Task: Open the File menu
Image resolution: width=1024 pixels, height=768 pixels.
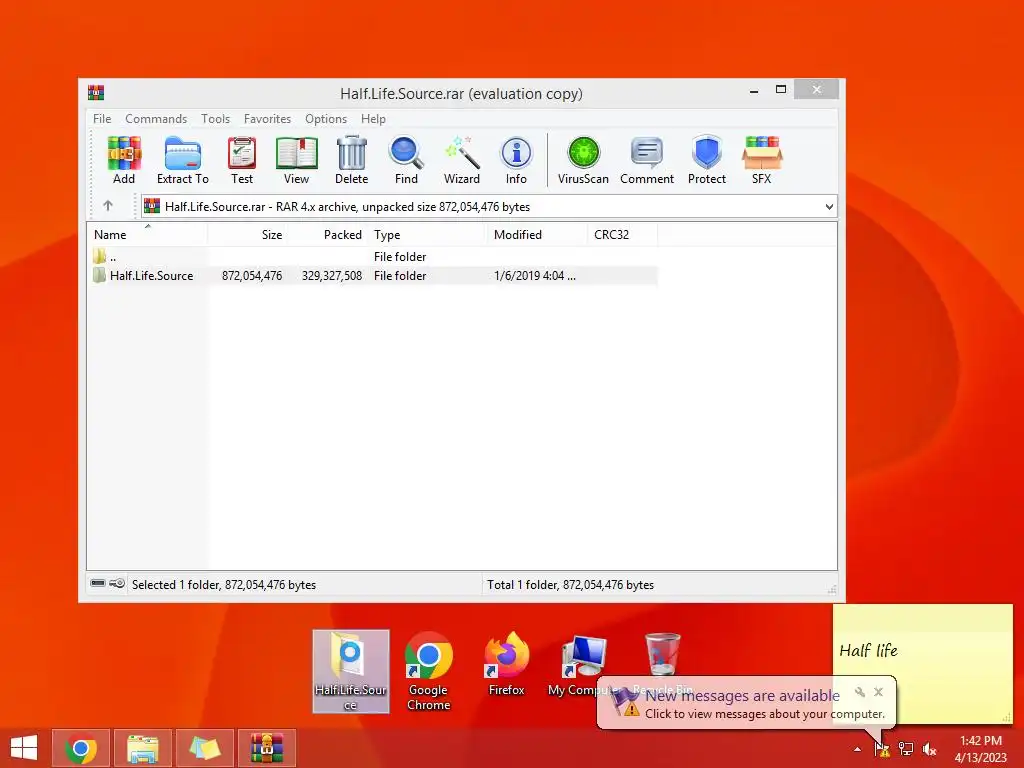Action: click(x=102, y=119)
